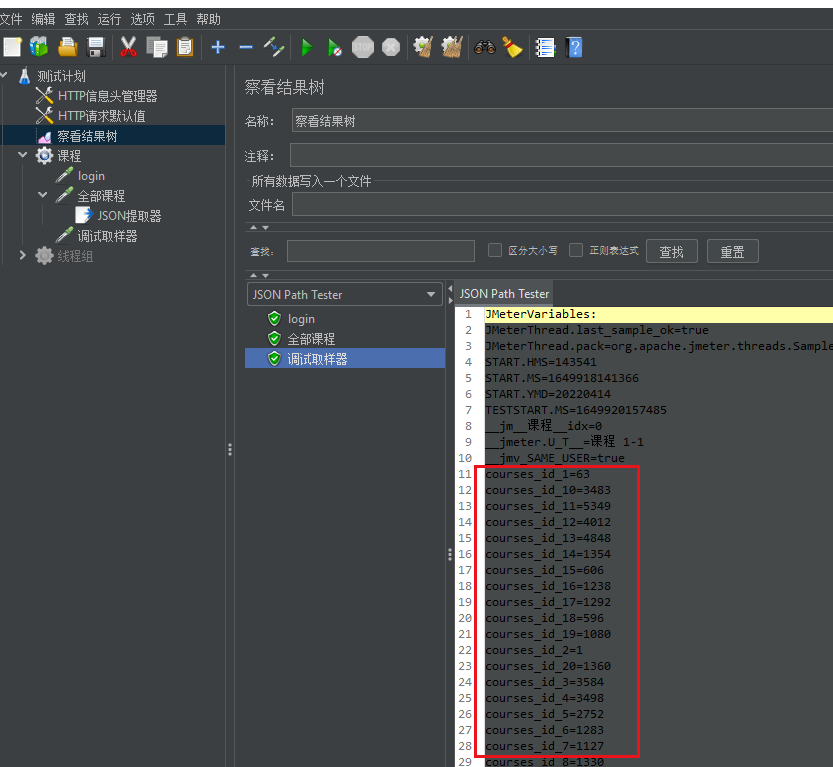
Task: Click the Copy icon in toolbar
Action: (157, 47)
